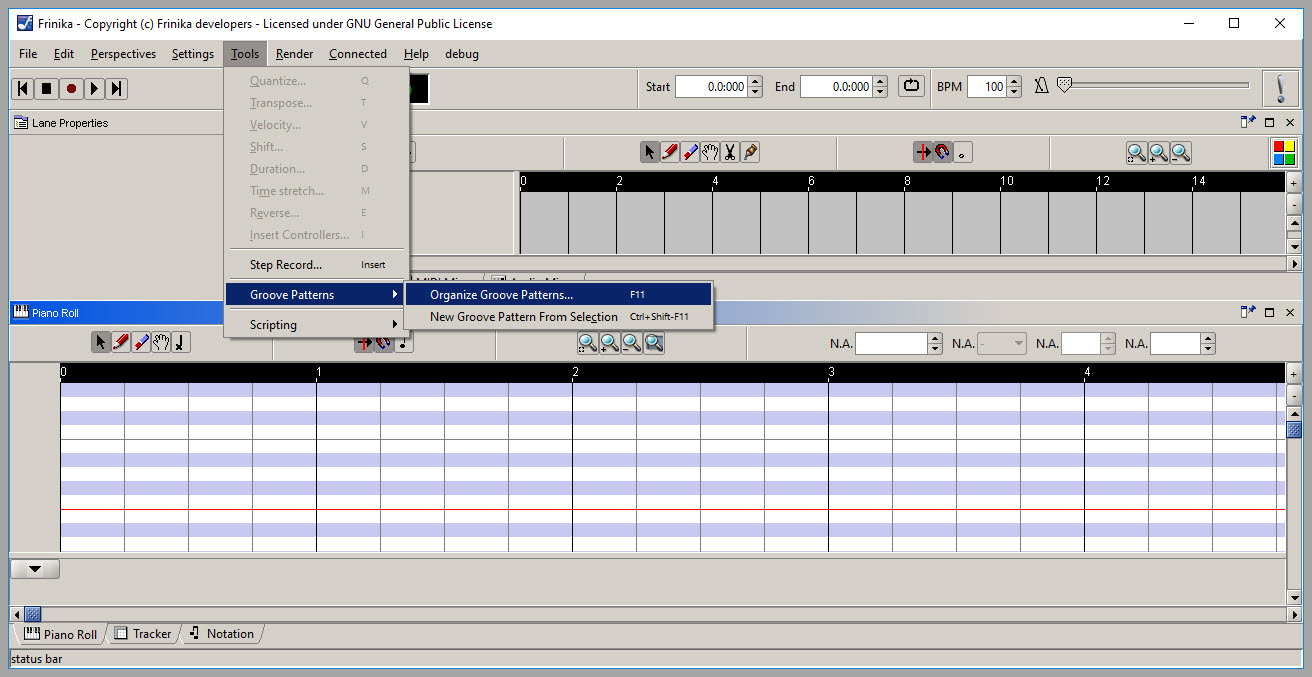The width and height of the screenshot is (1312, 677).
Task: Click the tempo slider handle
Action: [x=1064, y=85]
